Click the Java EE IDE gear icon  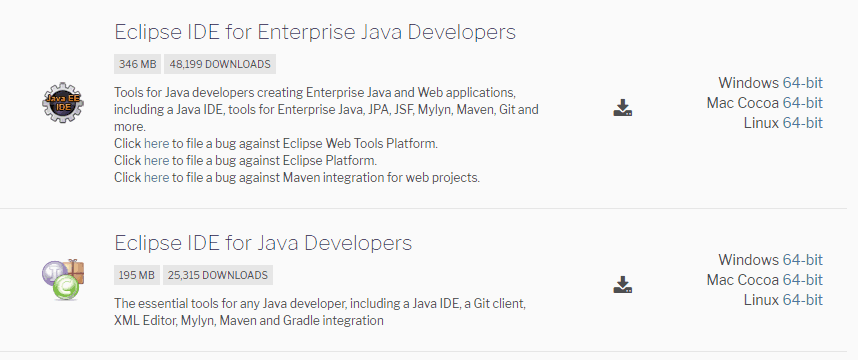pos(63,102)
